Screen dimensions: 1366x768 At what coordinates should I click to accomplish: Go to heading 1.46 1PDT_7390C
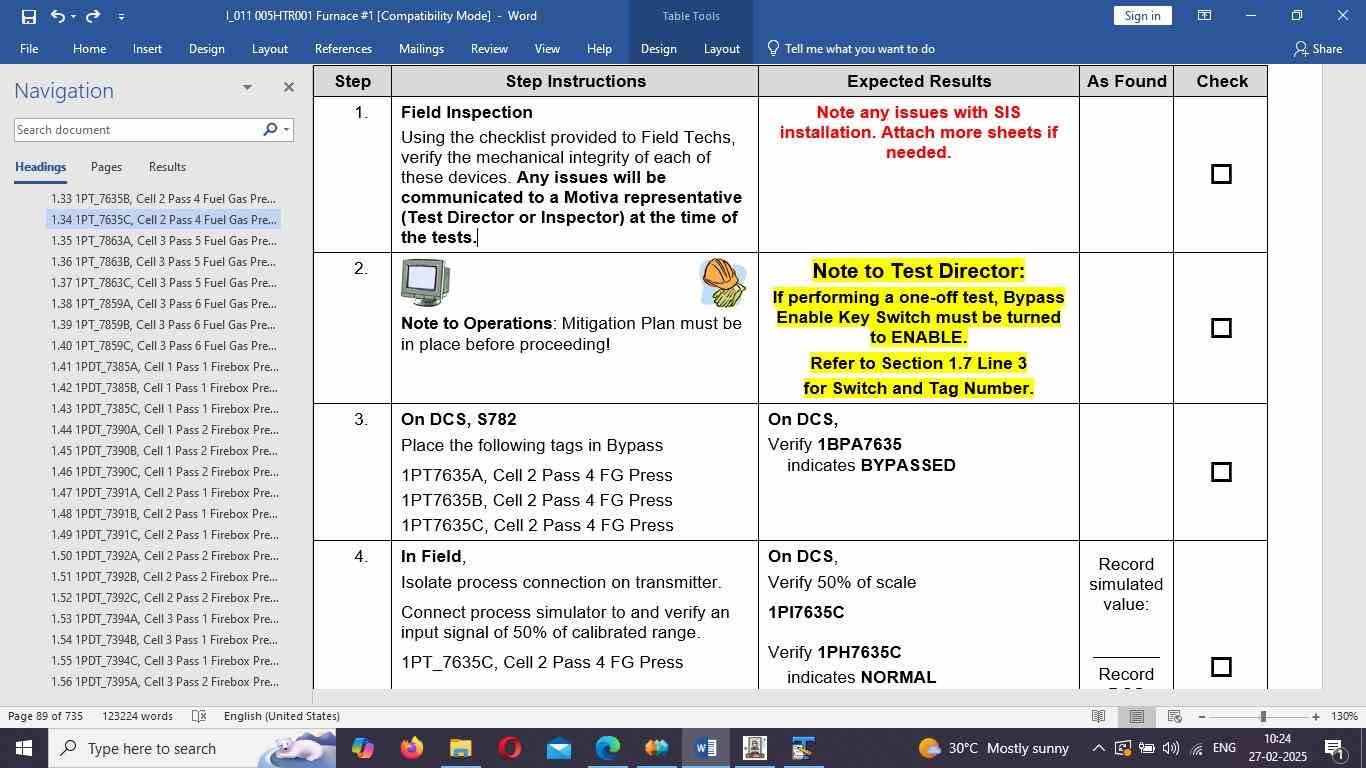[x=164, y=472]
